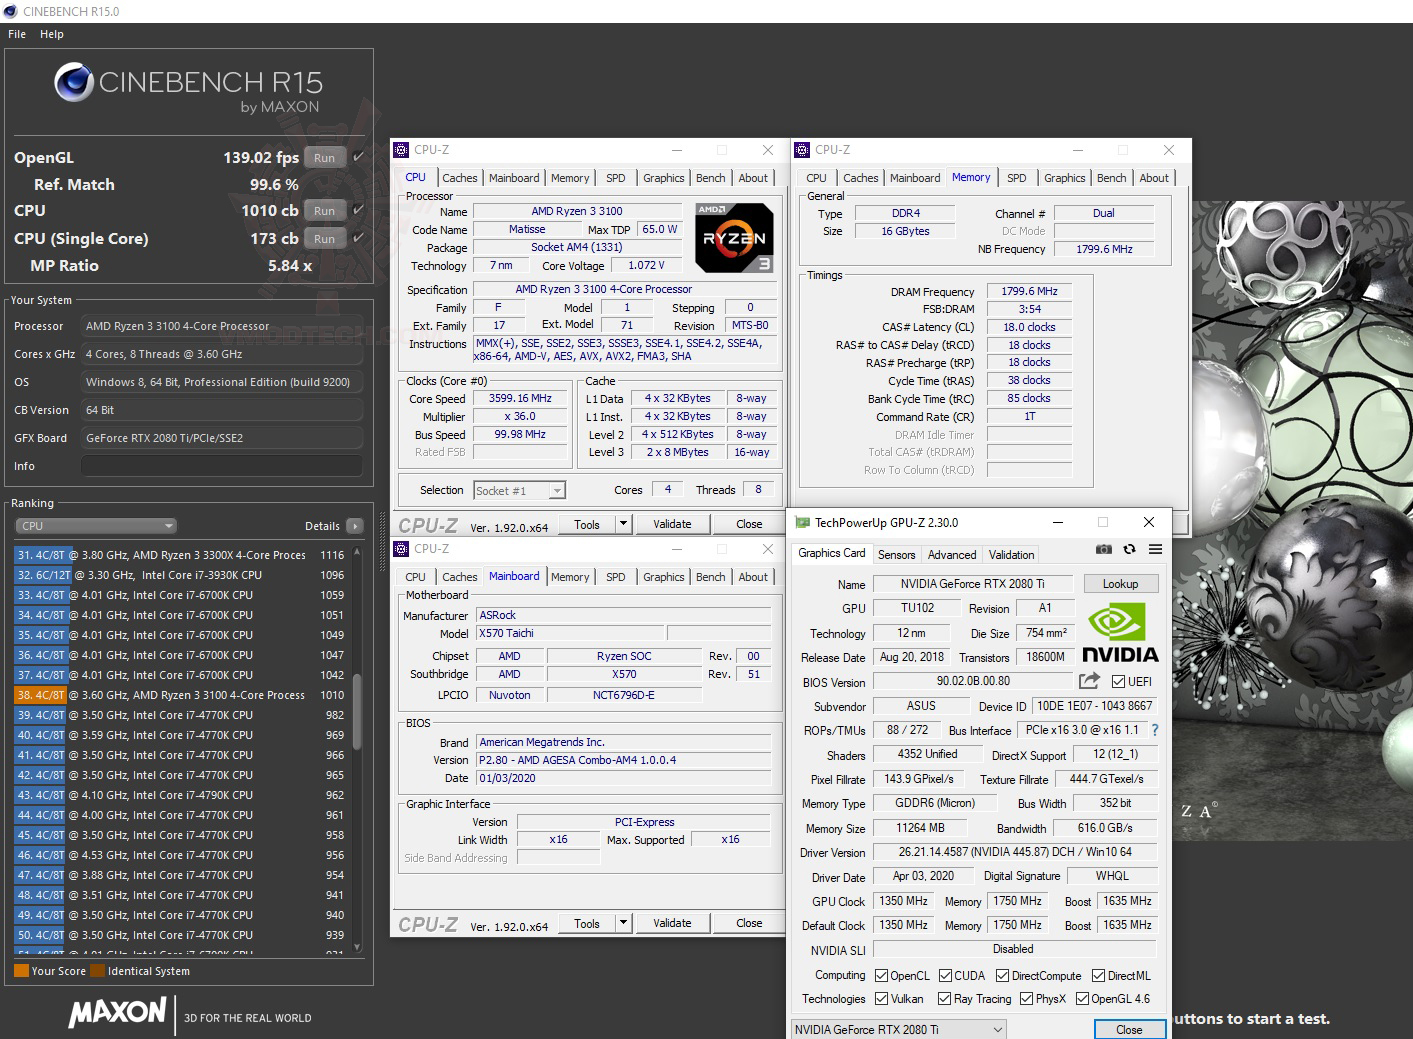Run the CPU Single Core benchmark
The height and width of the screenshot is (1039, 1413).
pyautogui.click(x=324, y=238)
